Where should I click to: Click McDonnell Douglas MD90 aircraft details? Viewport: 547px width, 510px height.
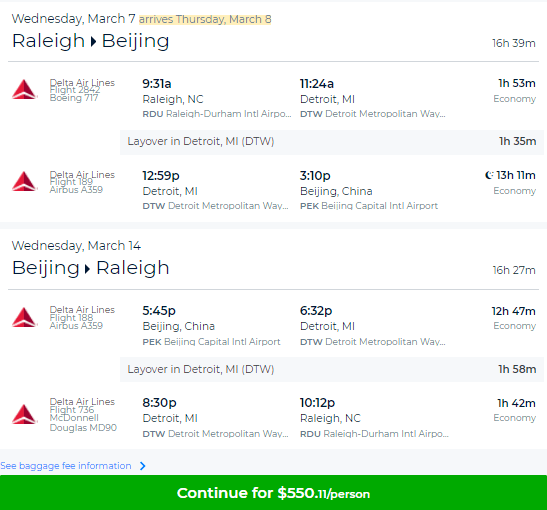point(83,423)
